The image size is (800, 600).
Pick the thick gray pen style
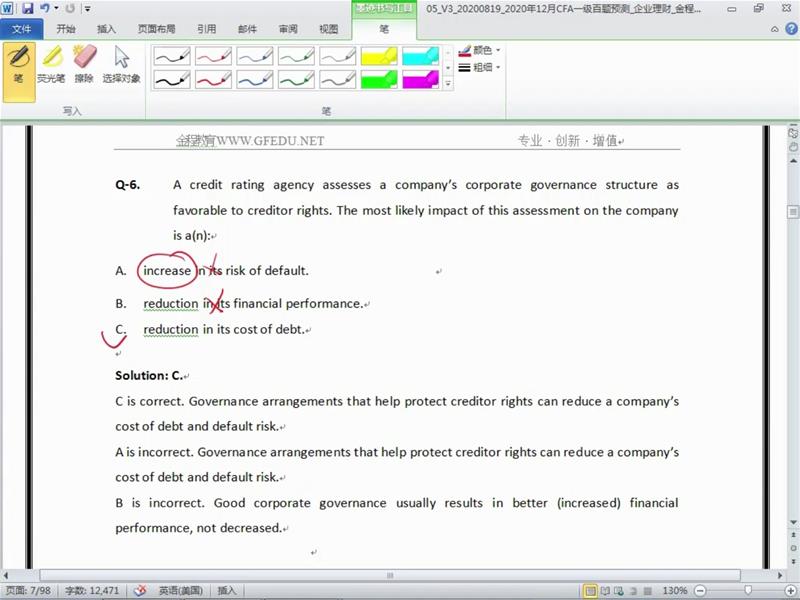337,80
